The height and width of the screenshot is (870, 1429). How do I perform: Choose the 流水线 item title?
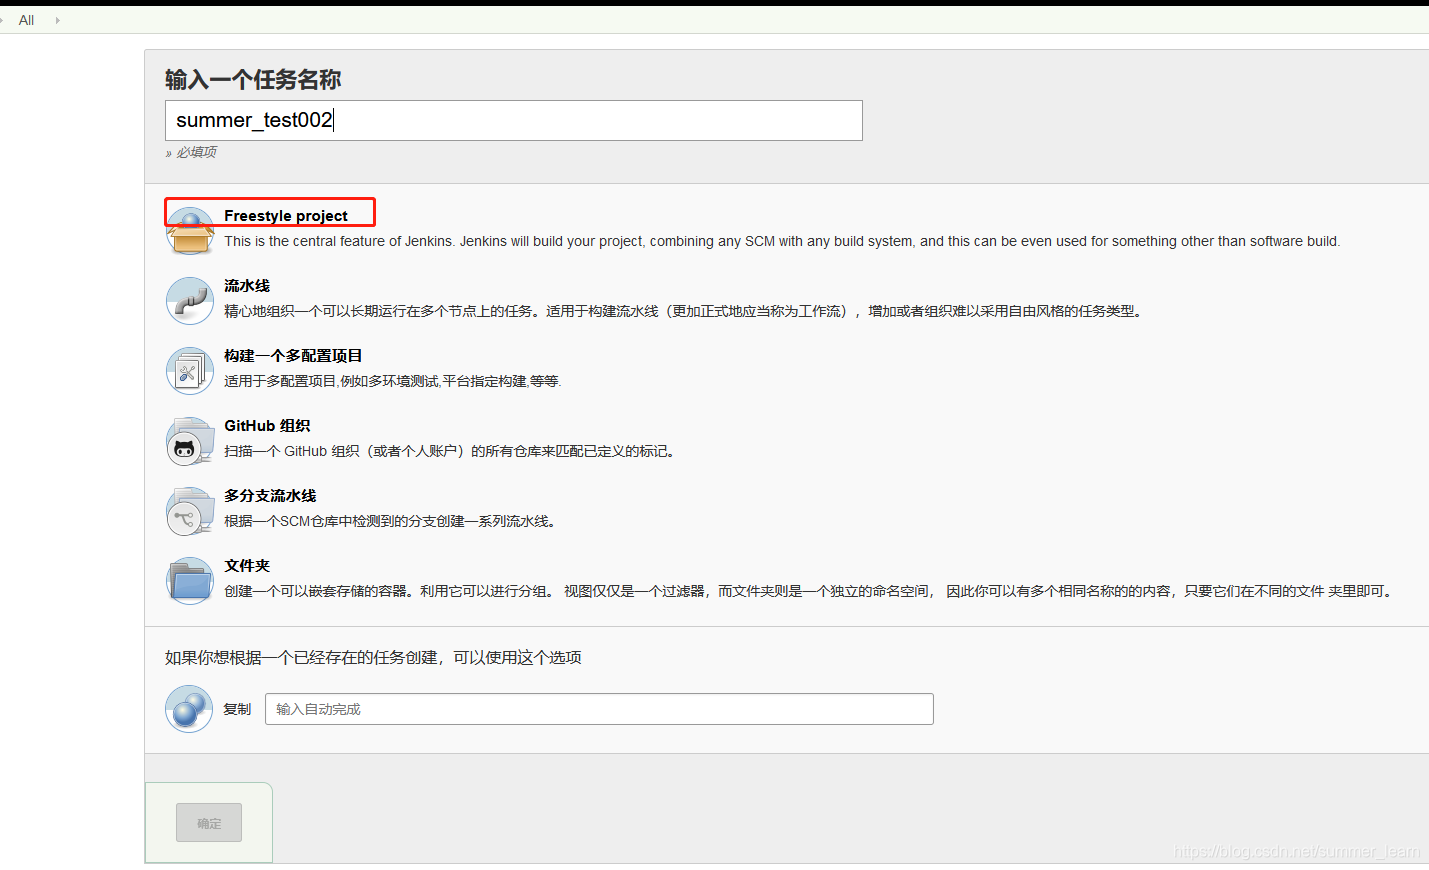click(x=247, y=286)
